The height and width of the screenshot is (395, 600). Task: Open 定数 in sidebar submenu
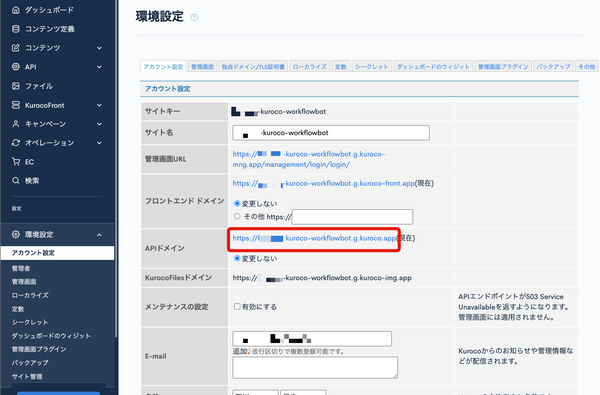(x=18, y=308)
